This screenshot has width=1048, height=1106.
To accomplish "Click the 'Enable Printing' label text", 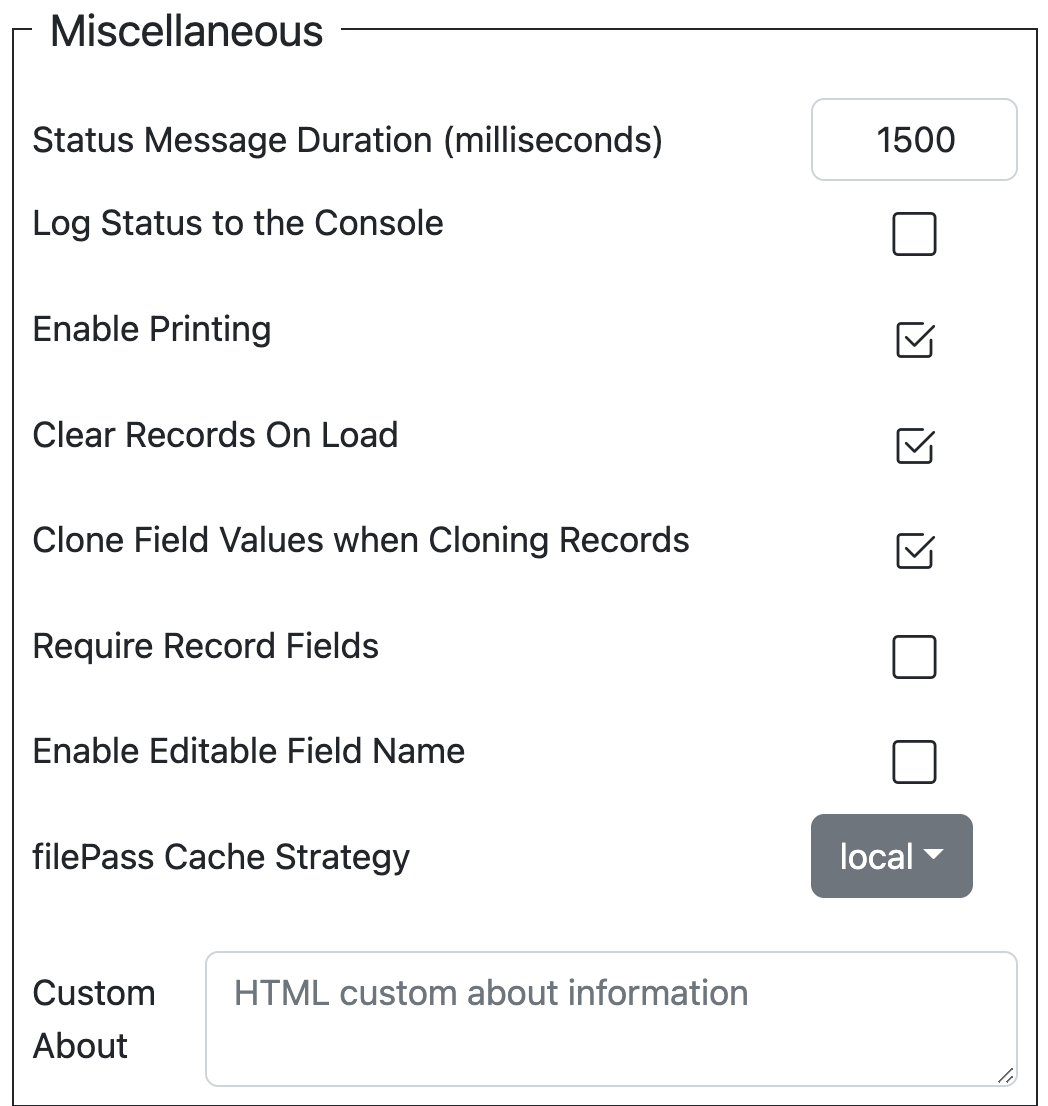I will click(x=152, y=329).
